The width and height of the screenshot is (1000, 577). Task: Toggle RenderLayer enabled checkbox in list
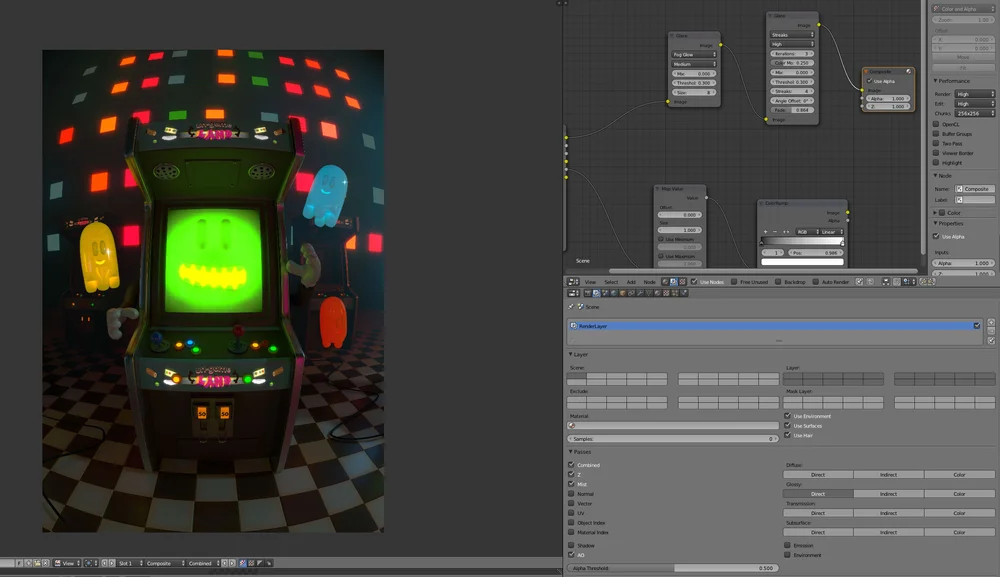pos(976,326)
